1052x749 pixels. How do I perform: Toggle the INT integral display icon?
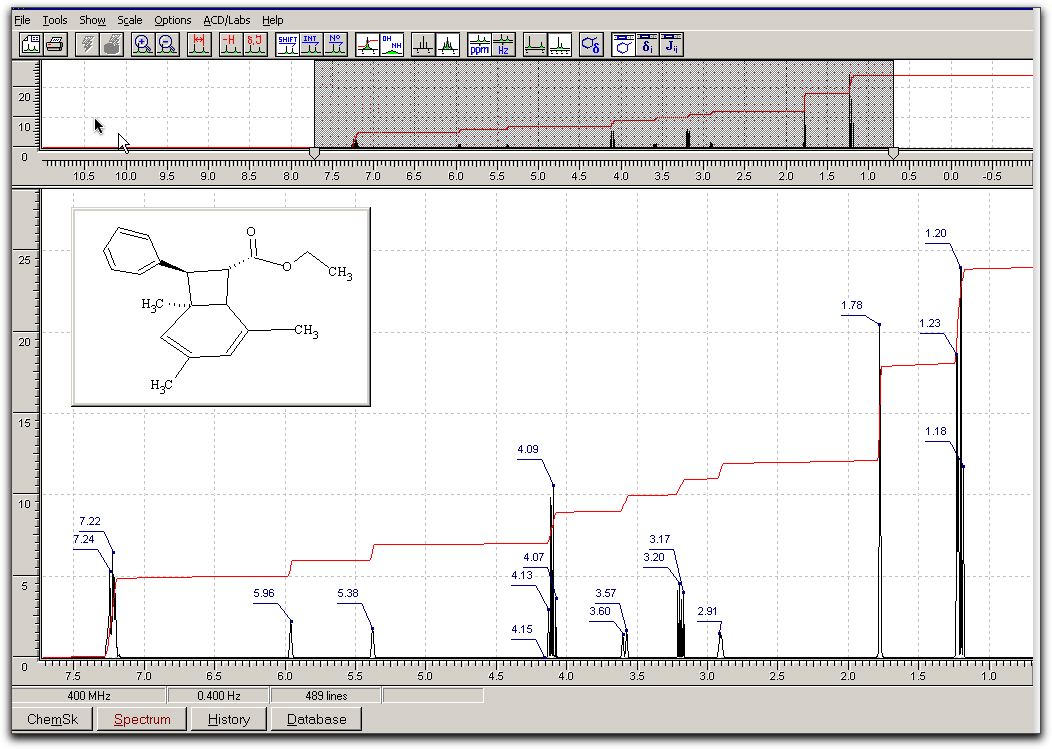[312, 44]
